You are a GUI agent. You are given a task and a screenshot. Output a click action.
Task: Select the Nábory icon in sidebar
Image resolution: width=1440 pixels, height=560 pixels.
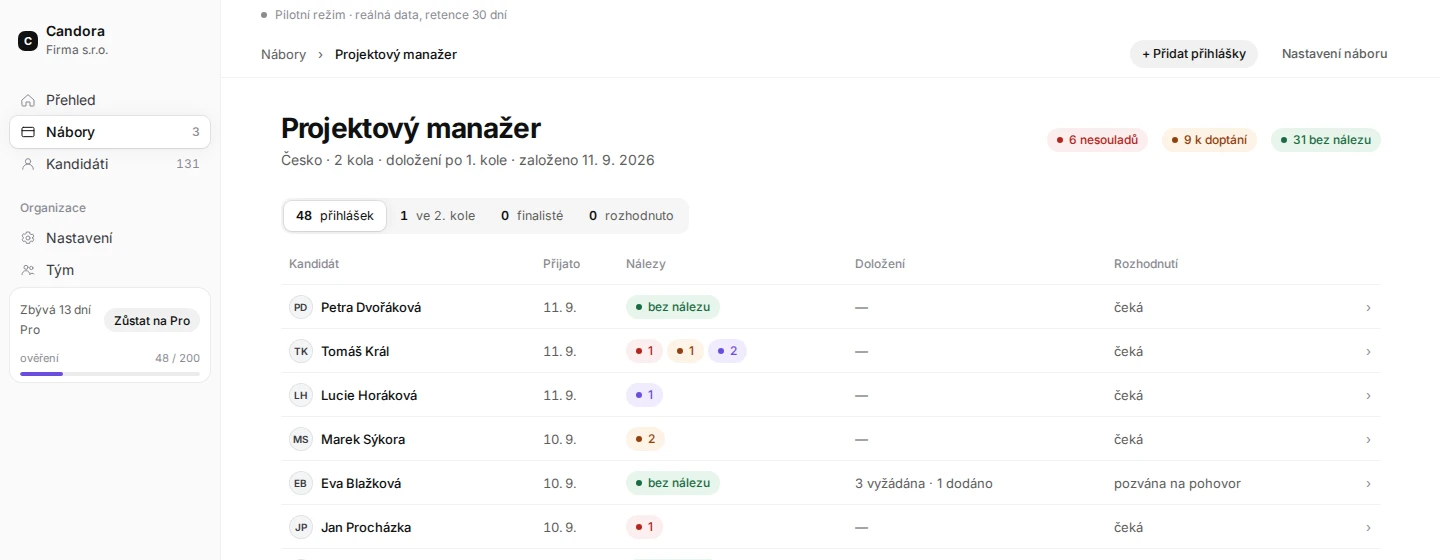coord(28,132)
